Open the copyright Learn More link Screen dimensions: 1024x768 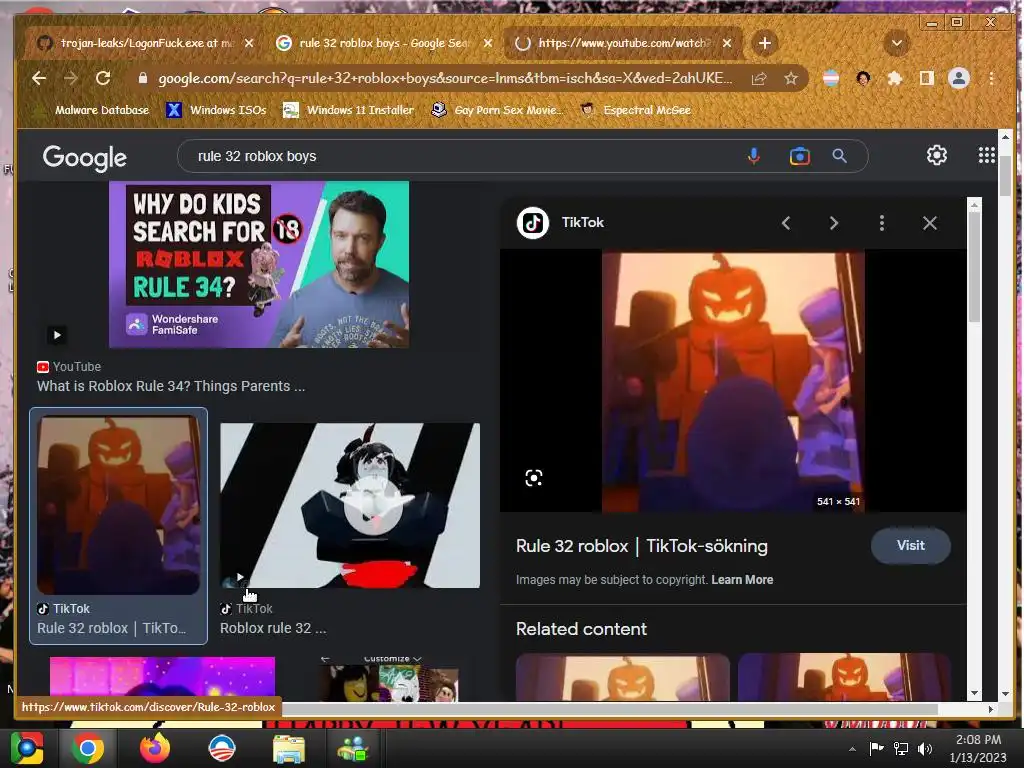tap(742, 580)
